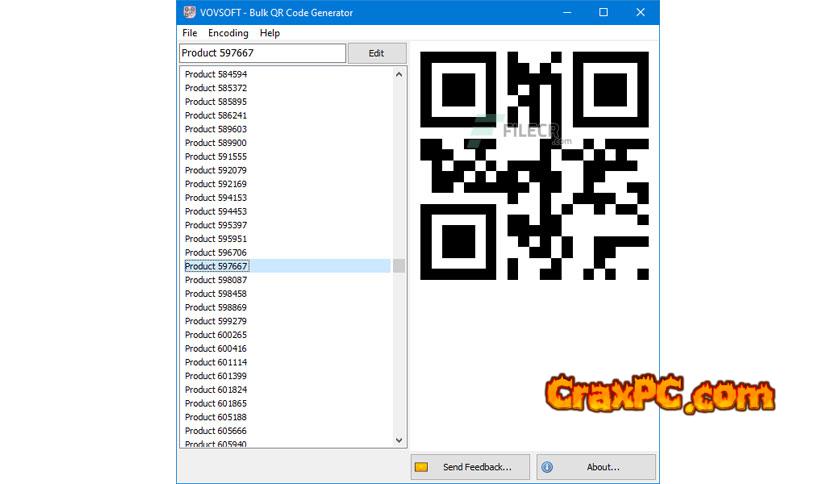
Task: Click the info icon on About button
Action: (547, 467)
